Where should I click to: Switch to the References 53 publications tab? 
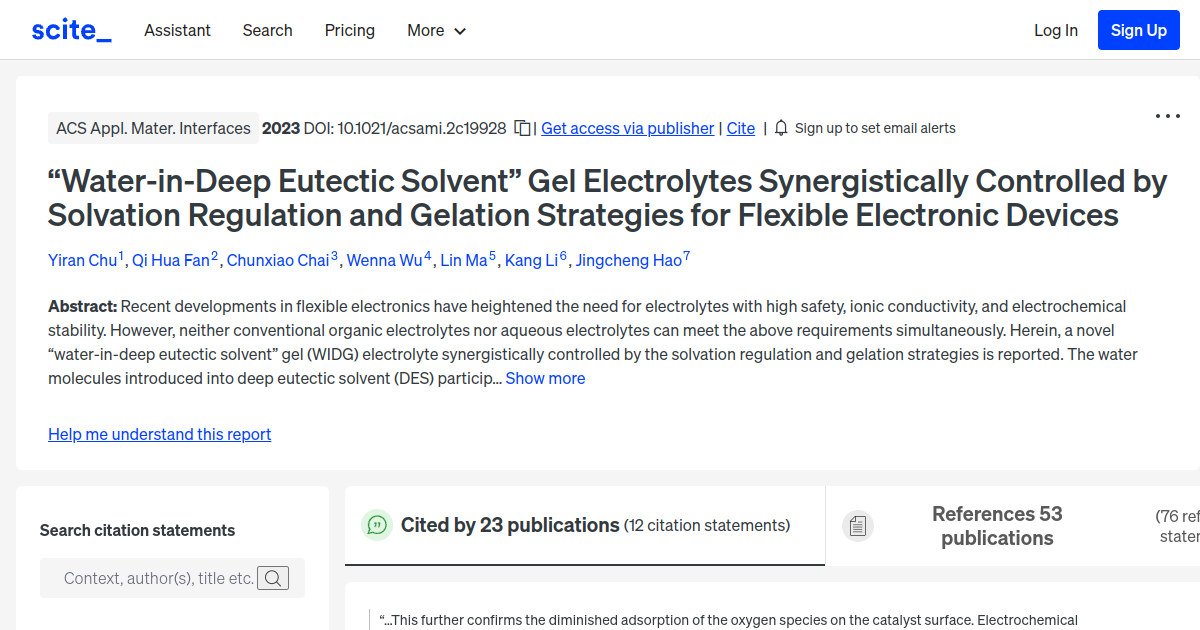(x=997, y=525)
